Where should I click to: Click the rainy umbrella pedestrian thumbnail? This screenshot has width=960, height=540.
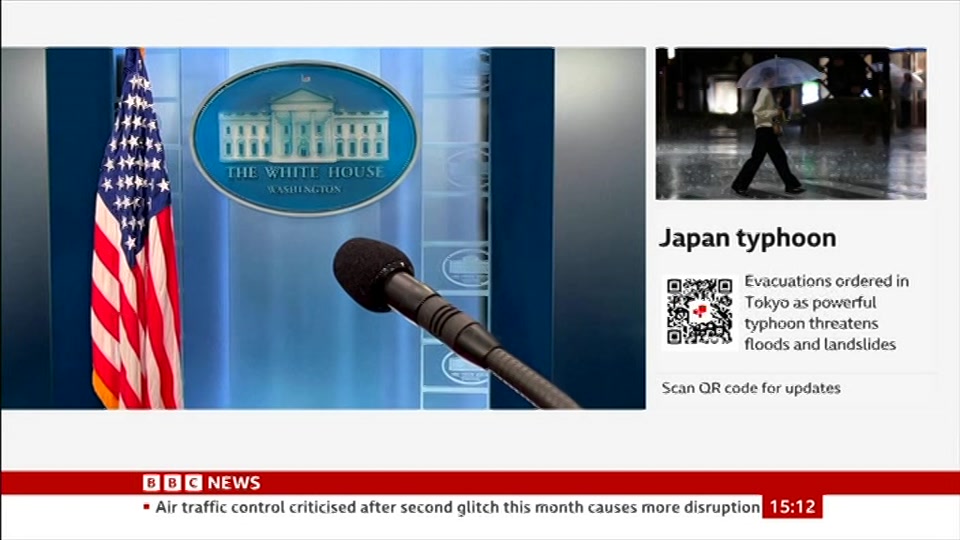pos(790,124)
